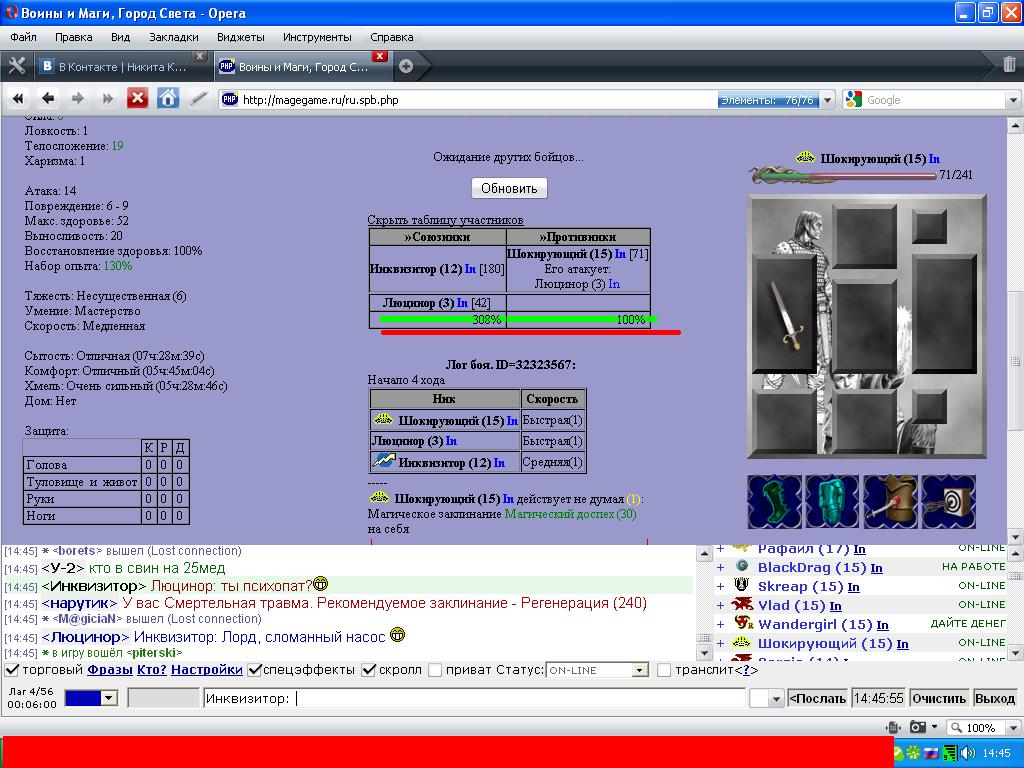Open the Виджеты menu

240,37
